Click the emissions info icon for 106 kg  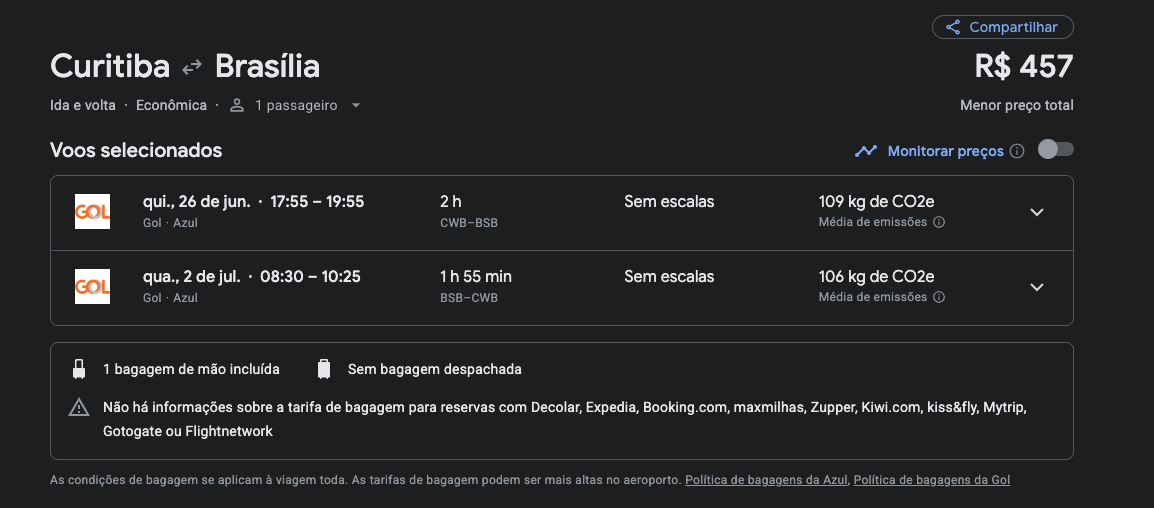click(x=939, y=297)
